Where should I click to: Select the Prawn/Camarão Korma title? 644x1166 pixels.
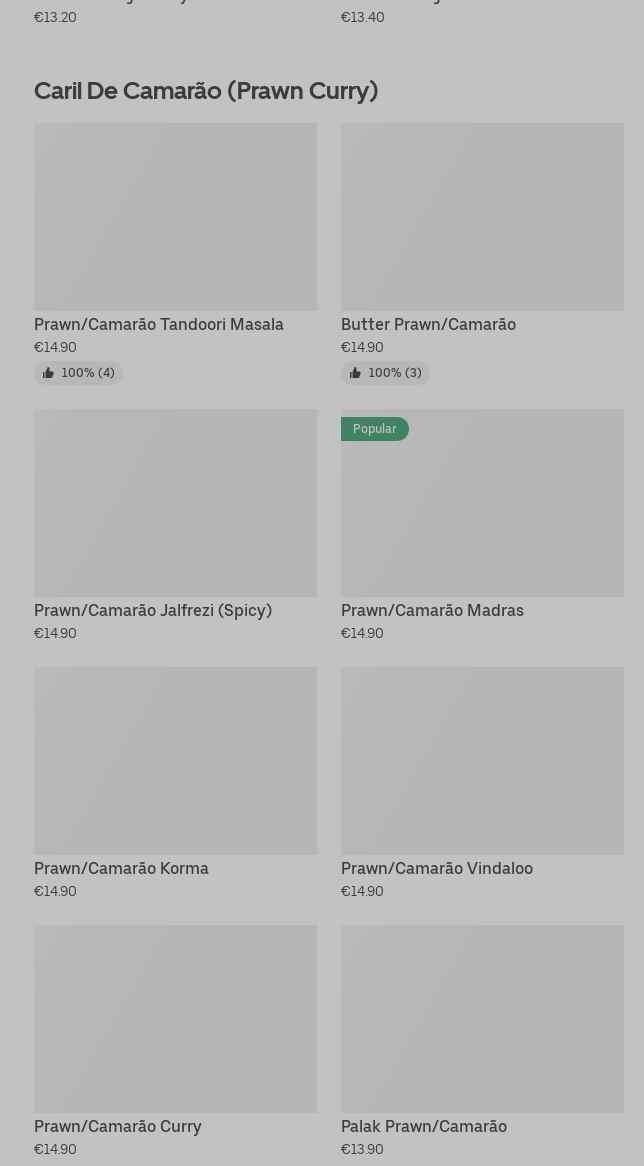pyautogui.click(x=121, y=869)
